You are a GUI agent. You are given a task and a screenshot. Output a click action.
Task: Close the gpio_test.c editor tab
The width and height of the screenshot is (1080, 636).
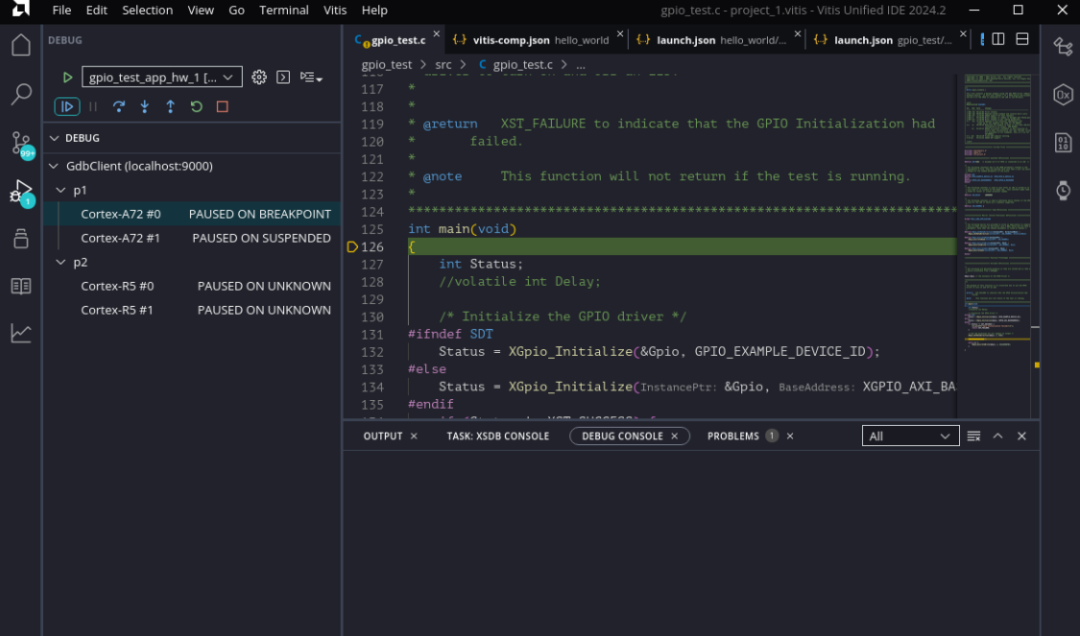(x=436, y=34)
